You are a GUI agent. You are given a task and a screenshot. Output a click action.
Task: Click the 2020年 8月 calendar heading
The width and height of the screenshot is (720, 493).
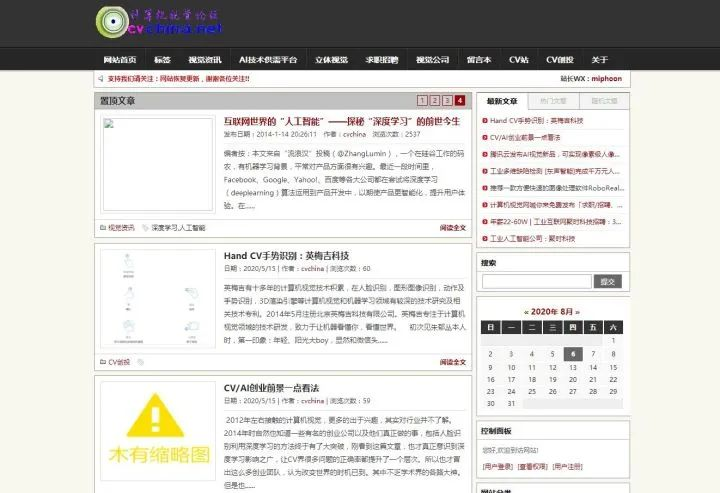click(x=552, y=312)
